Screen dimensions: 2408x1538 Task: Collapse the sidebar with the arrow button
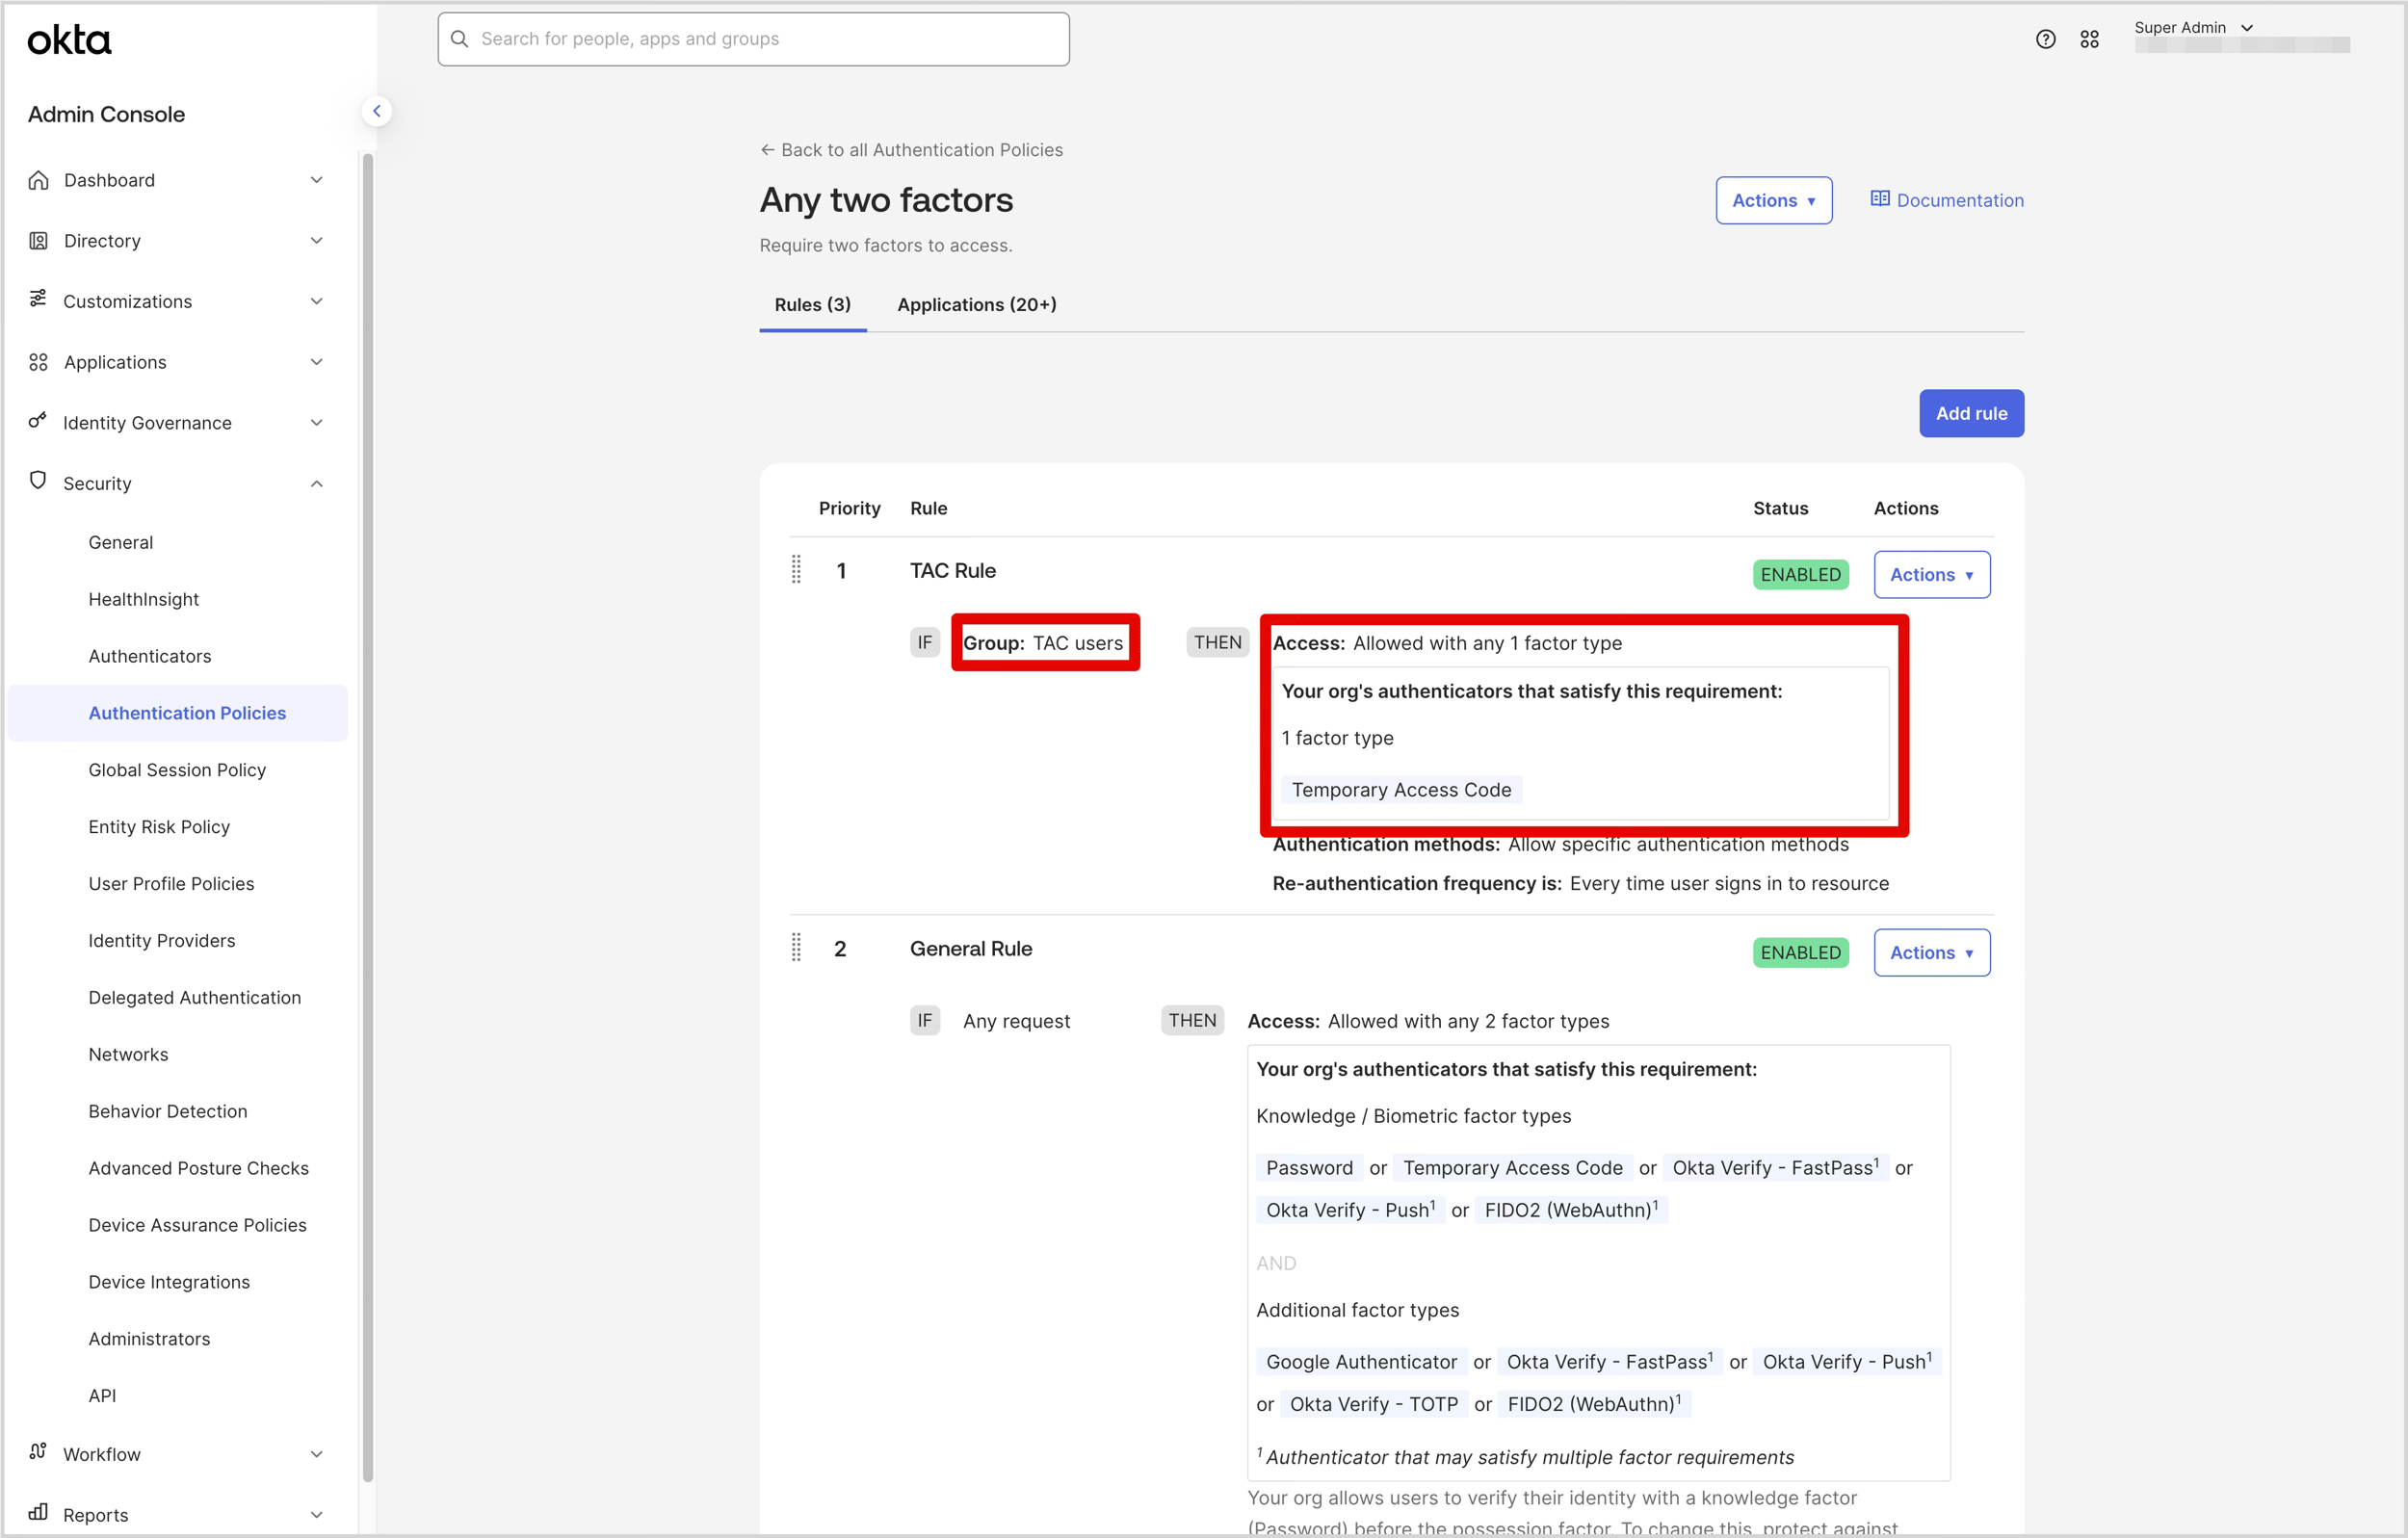click(x=377, y=111)
